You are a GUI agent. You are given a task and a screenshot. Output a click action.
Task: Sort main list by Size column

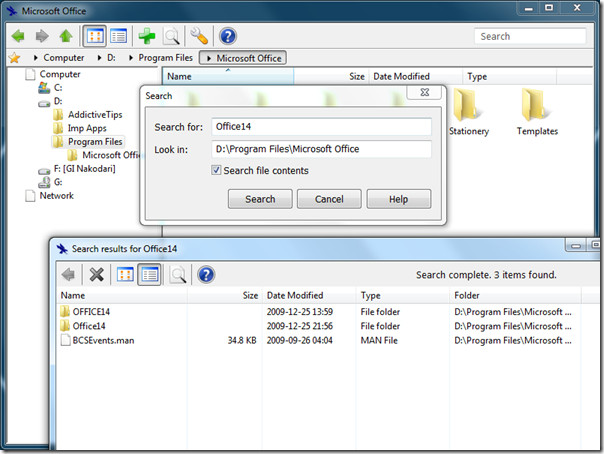tap(331, 77)
